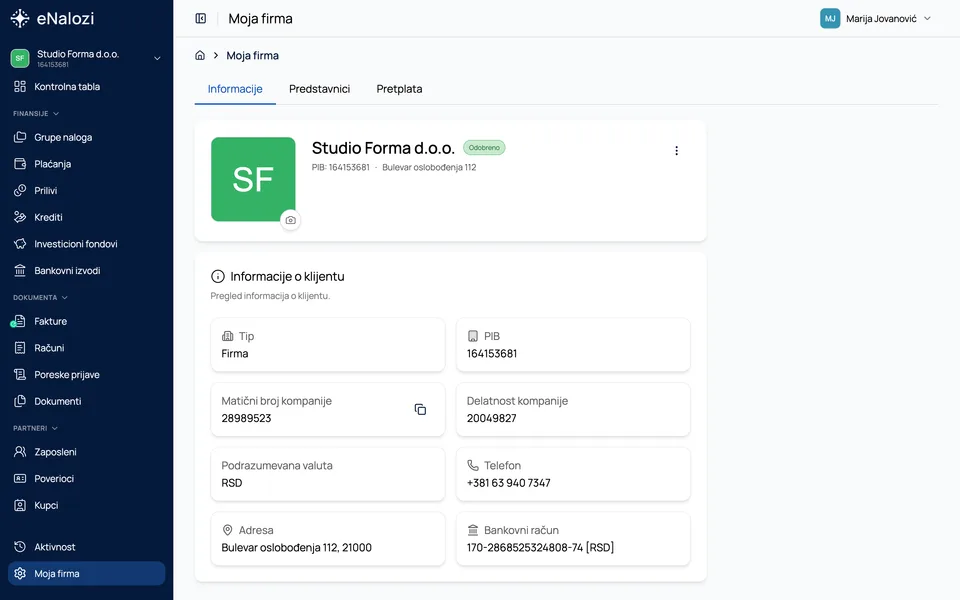Viewport: 960px width, 600px height.
Task: Click the Aktivnost history icon
Action: tap(20, 547)
